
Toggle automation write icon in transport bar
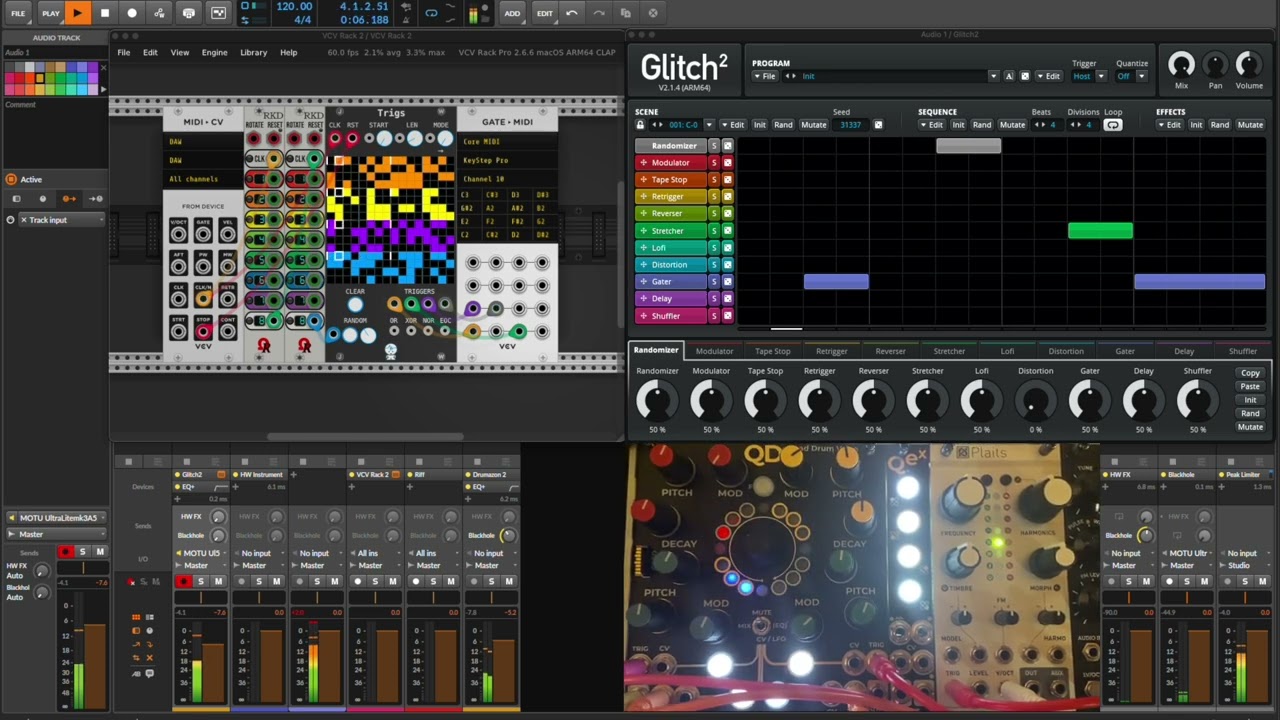(159, 13)
